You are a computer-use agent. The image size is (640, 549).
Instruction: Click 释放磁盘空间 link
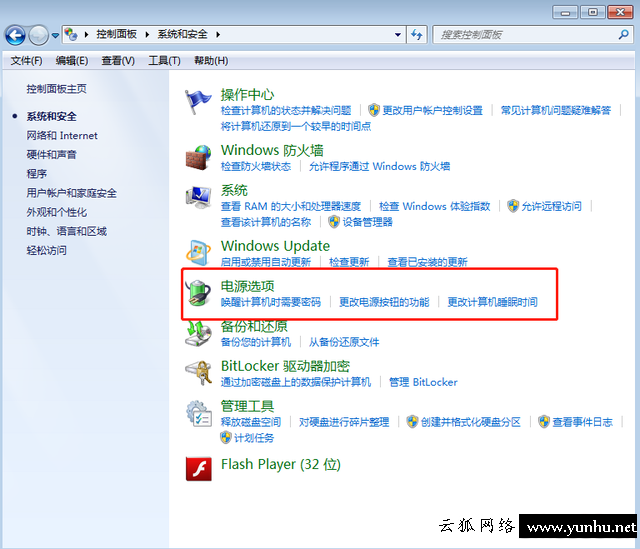(x=251, y=422)
